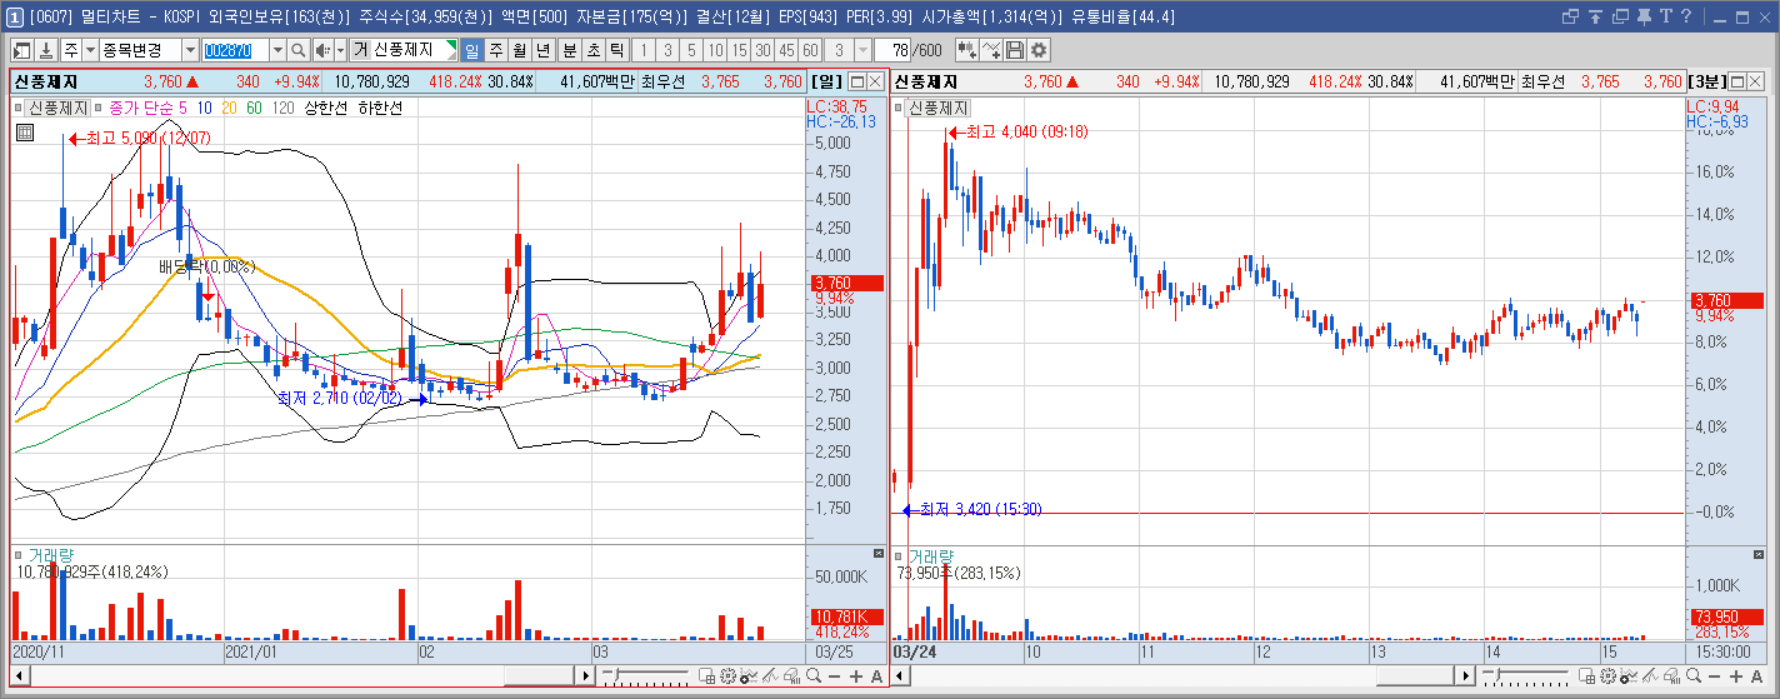Toggle the 거래량 legend checkbox on daily chart
The image size is (1780, 699).
(x=18, y=555)
